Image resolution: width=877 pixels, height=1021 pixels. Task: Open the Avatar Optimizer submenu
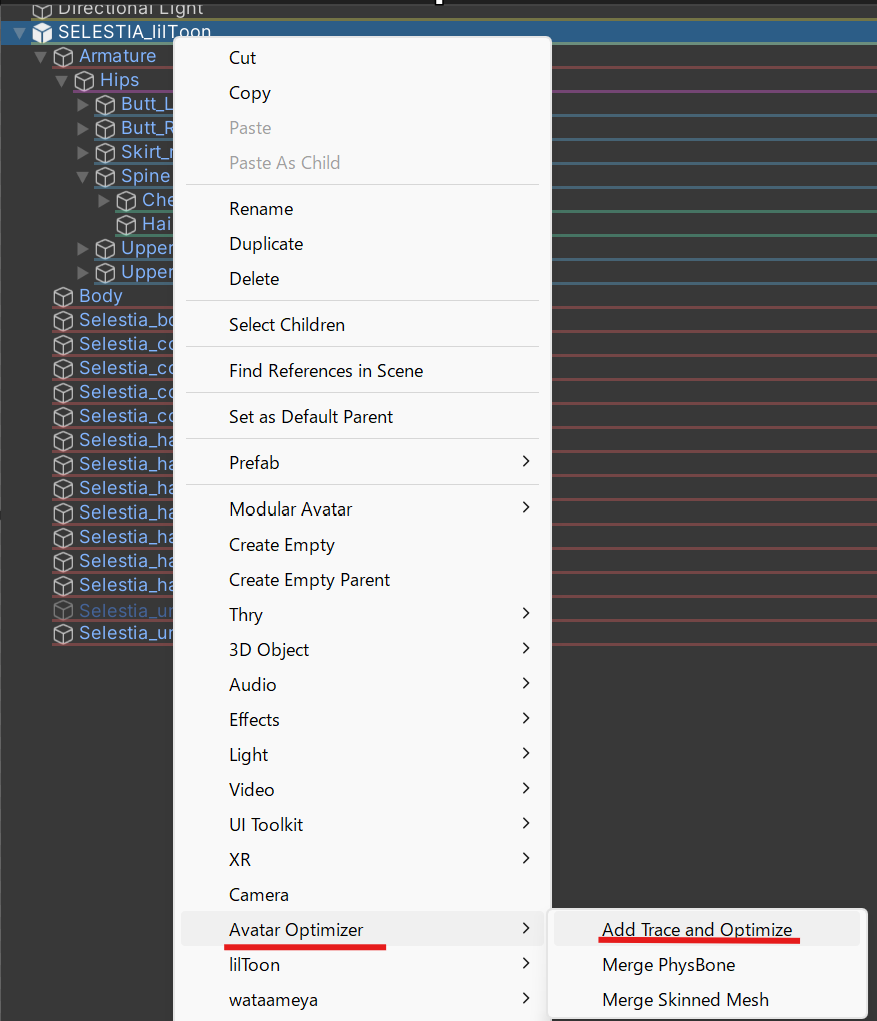point(363,929)
